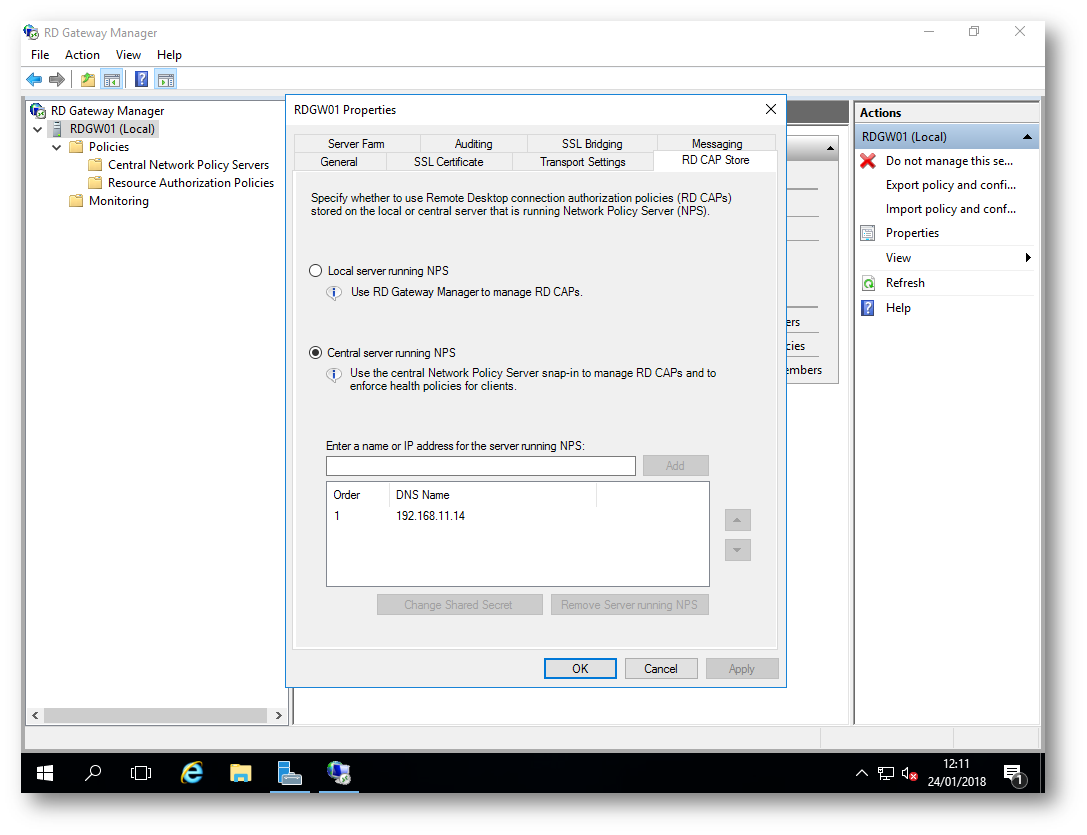Screen dimensions: 1087x835
Task: Click the Up One Level folder icon
Action: [88, 80]
